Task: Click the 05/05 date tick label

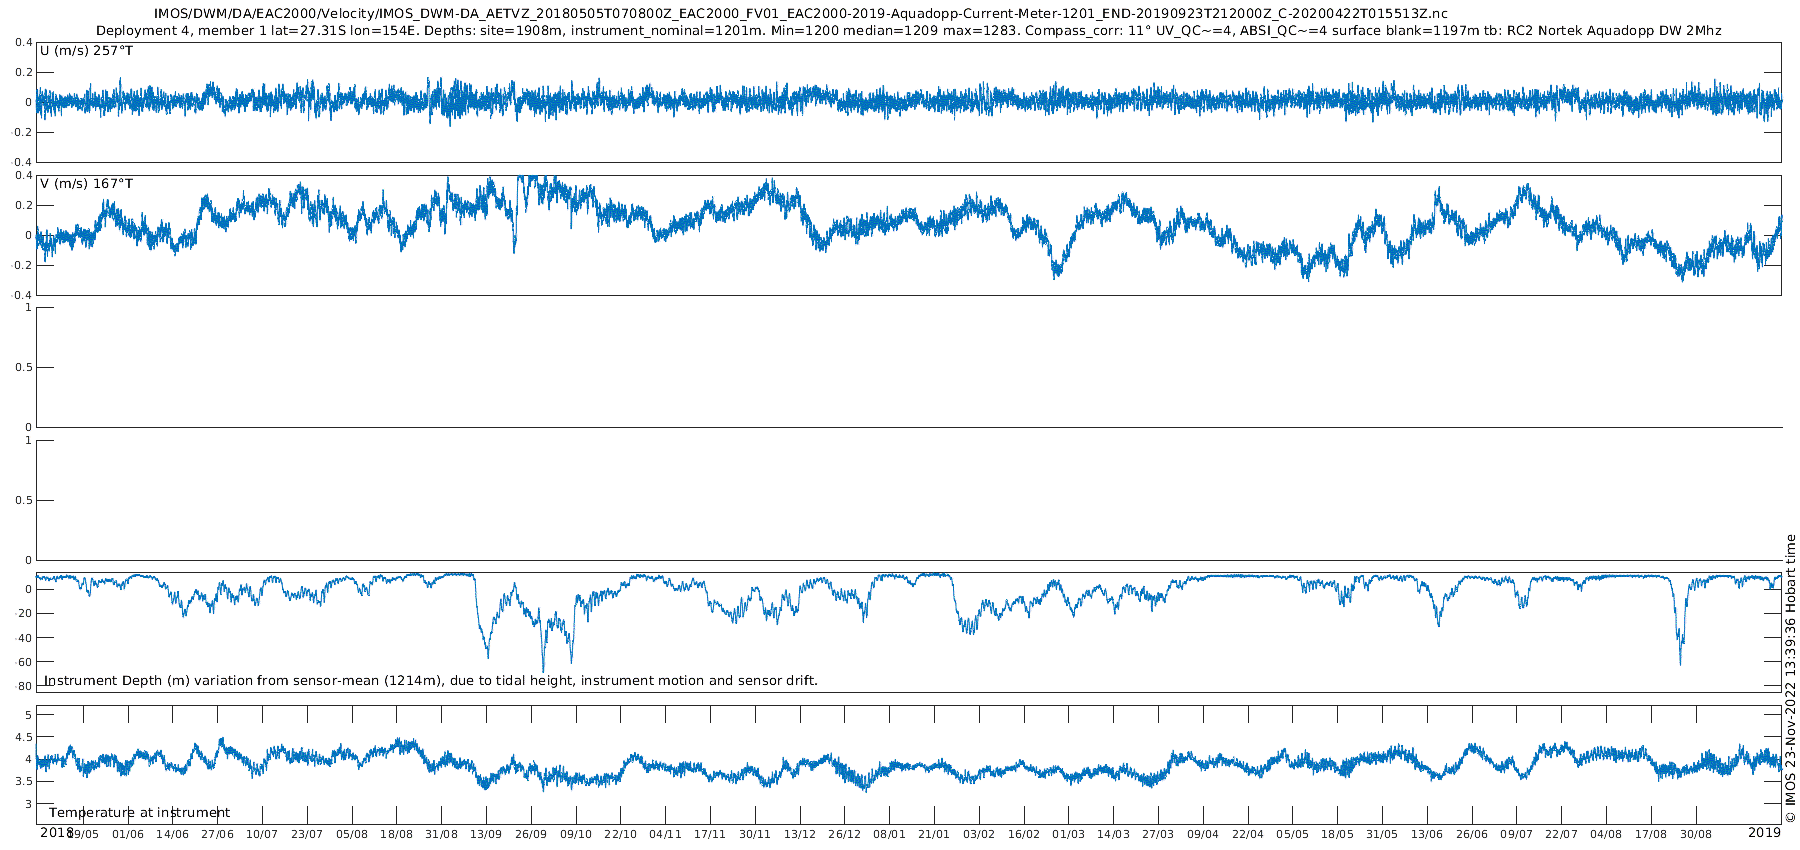Action: click(x=1292, y=834)
